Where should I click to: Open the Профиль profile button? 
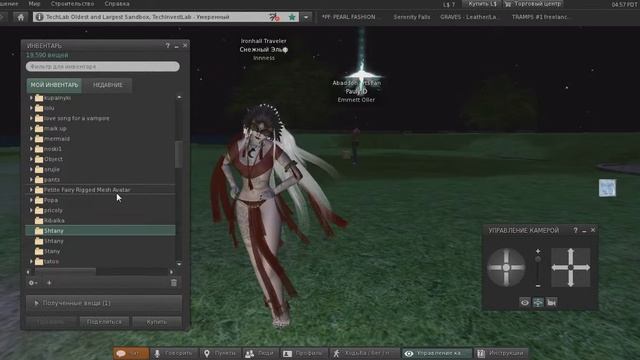coord(304,353)
